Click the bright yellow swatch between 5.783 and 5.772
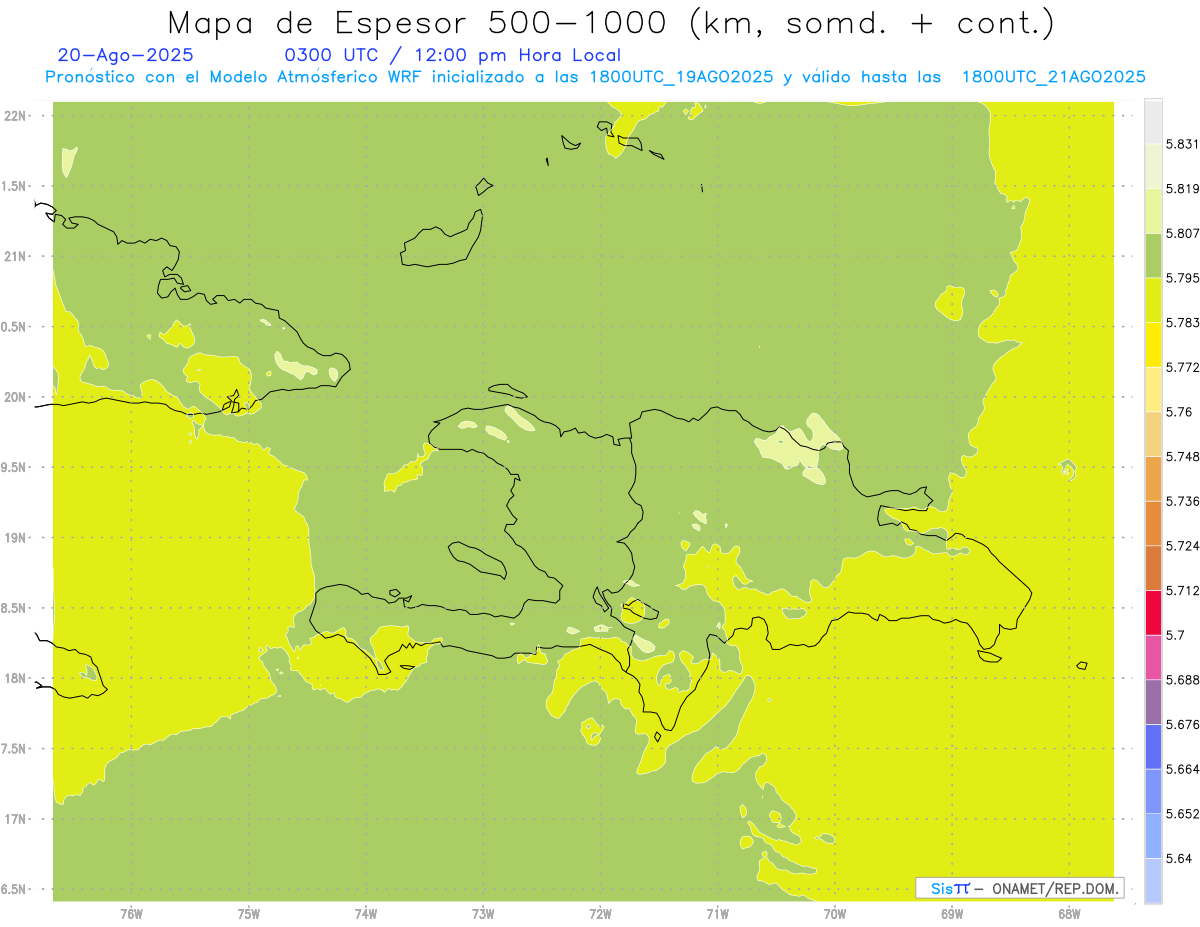Image resolution: width=1200 pixels, height=927 pixels. (x=1153, y=344)
